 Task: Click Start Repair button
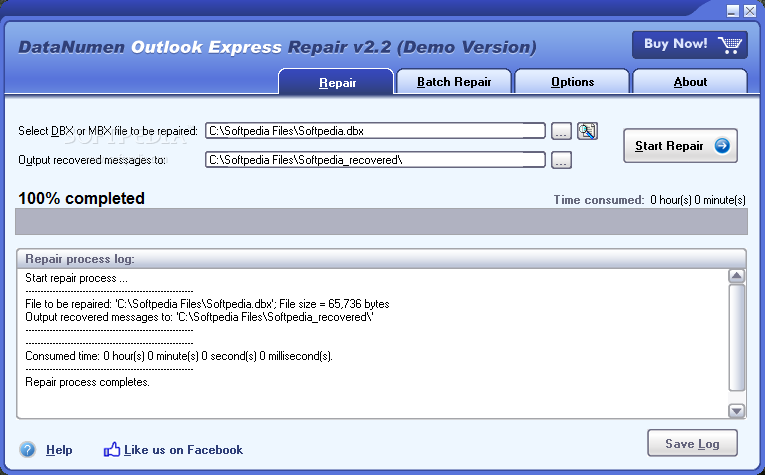click(x=680, y=145)
